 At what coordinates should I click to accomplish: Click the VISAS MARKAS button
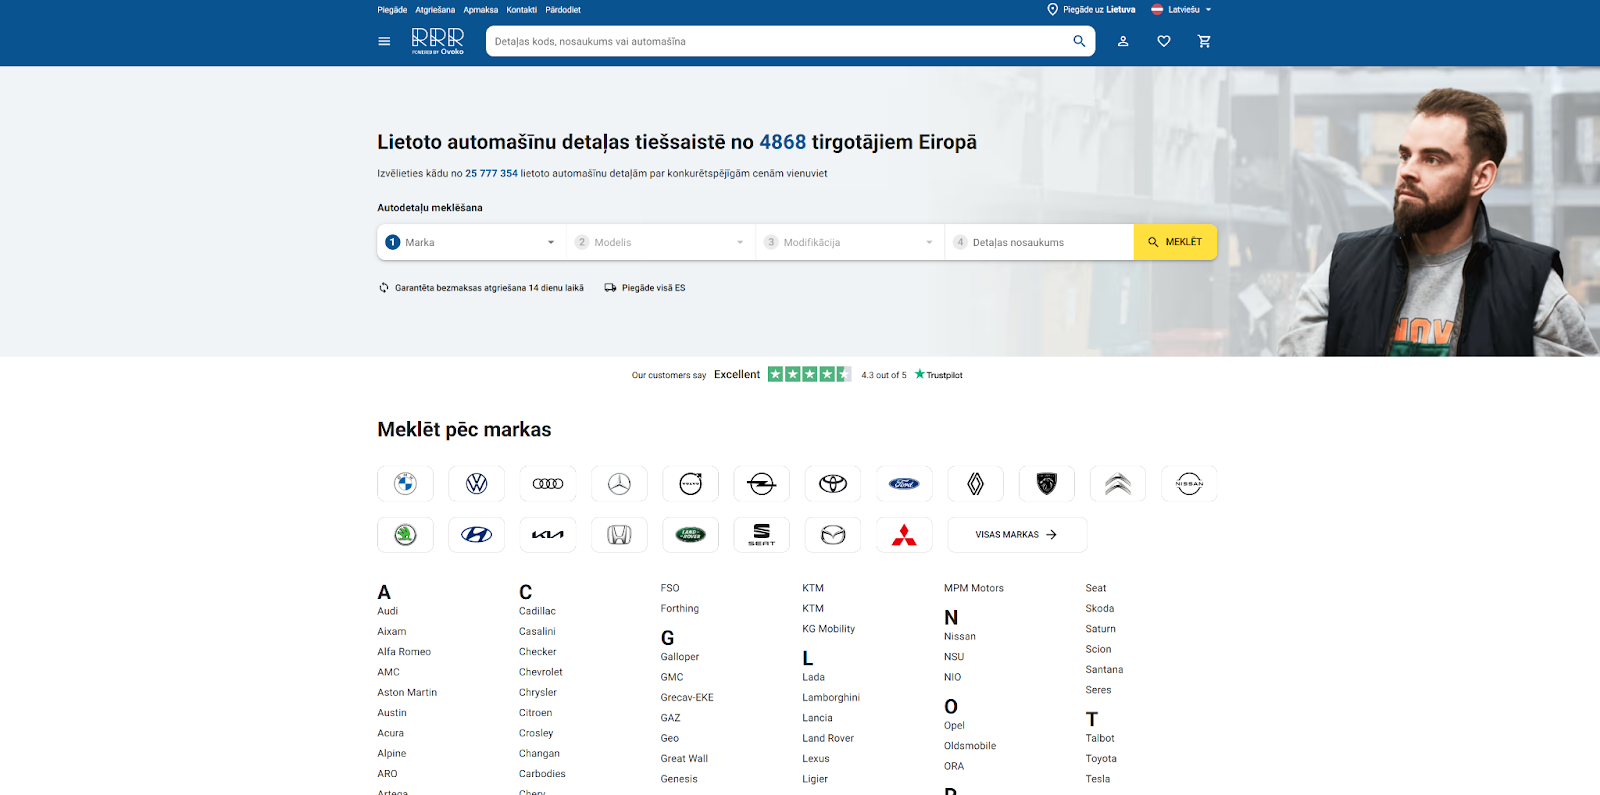(x=1017, y=535)
